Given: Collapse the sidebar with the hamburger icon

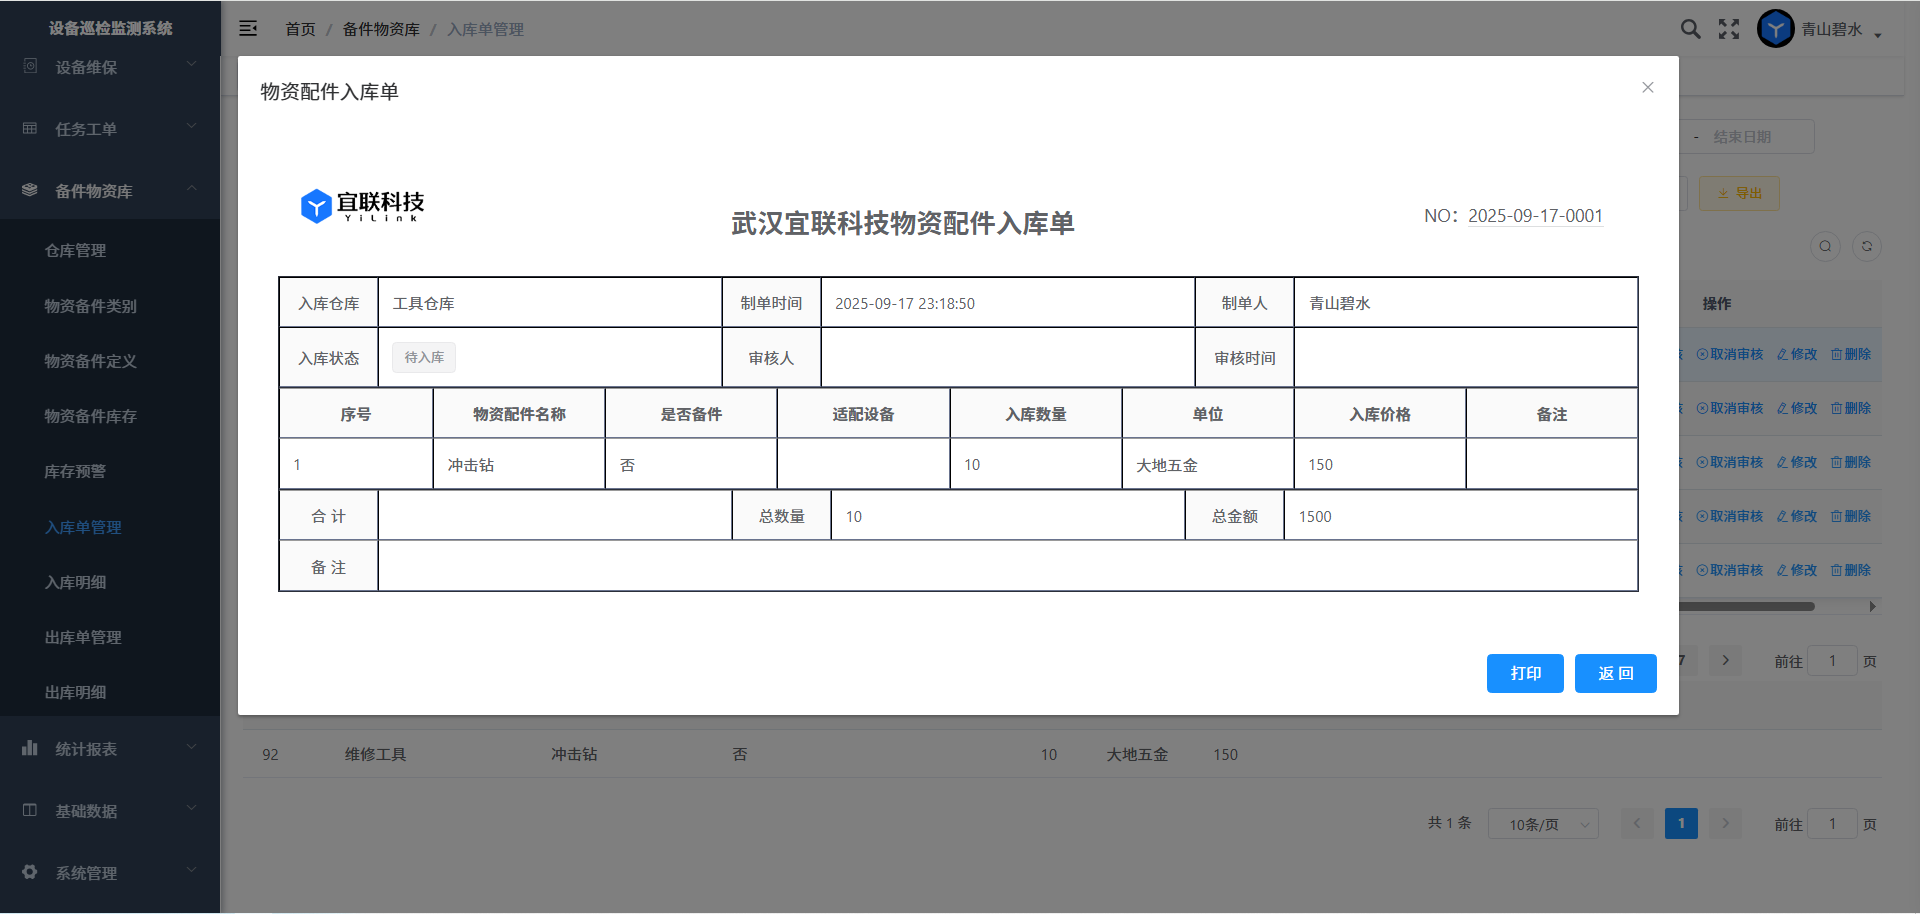Looking at the screenshot, I should [248, 29].
